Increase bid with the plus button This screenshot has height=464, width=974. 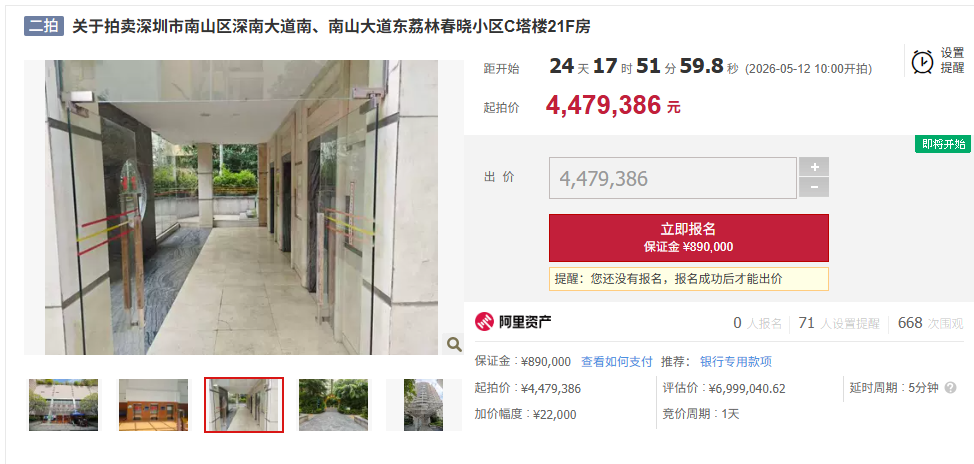(814, 167)
